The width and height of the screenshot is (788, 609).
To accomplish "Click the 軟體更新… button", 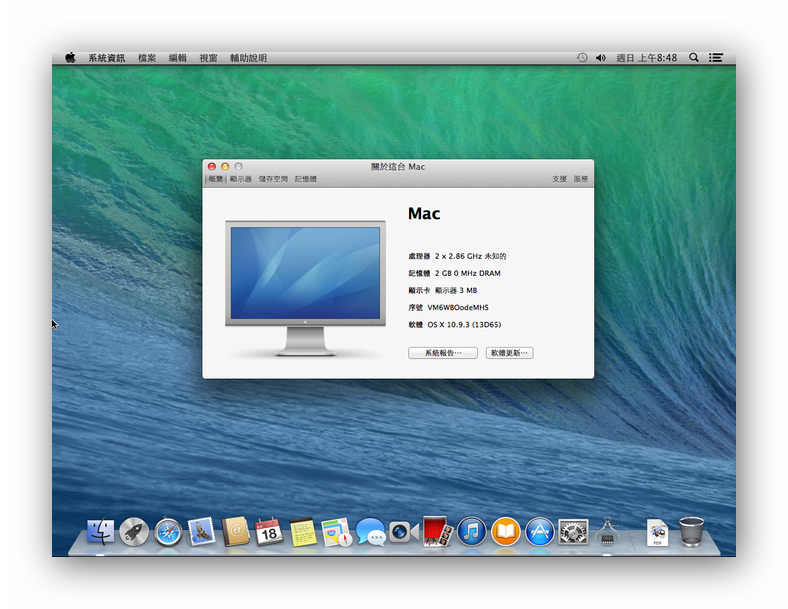I will [510, 353].
